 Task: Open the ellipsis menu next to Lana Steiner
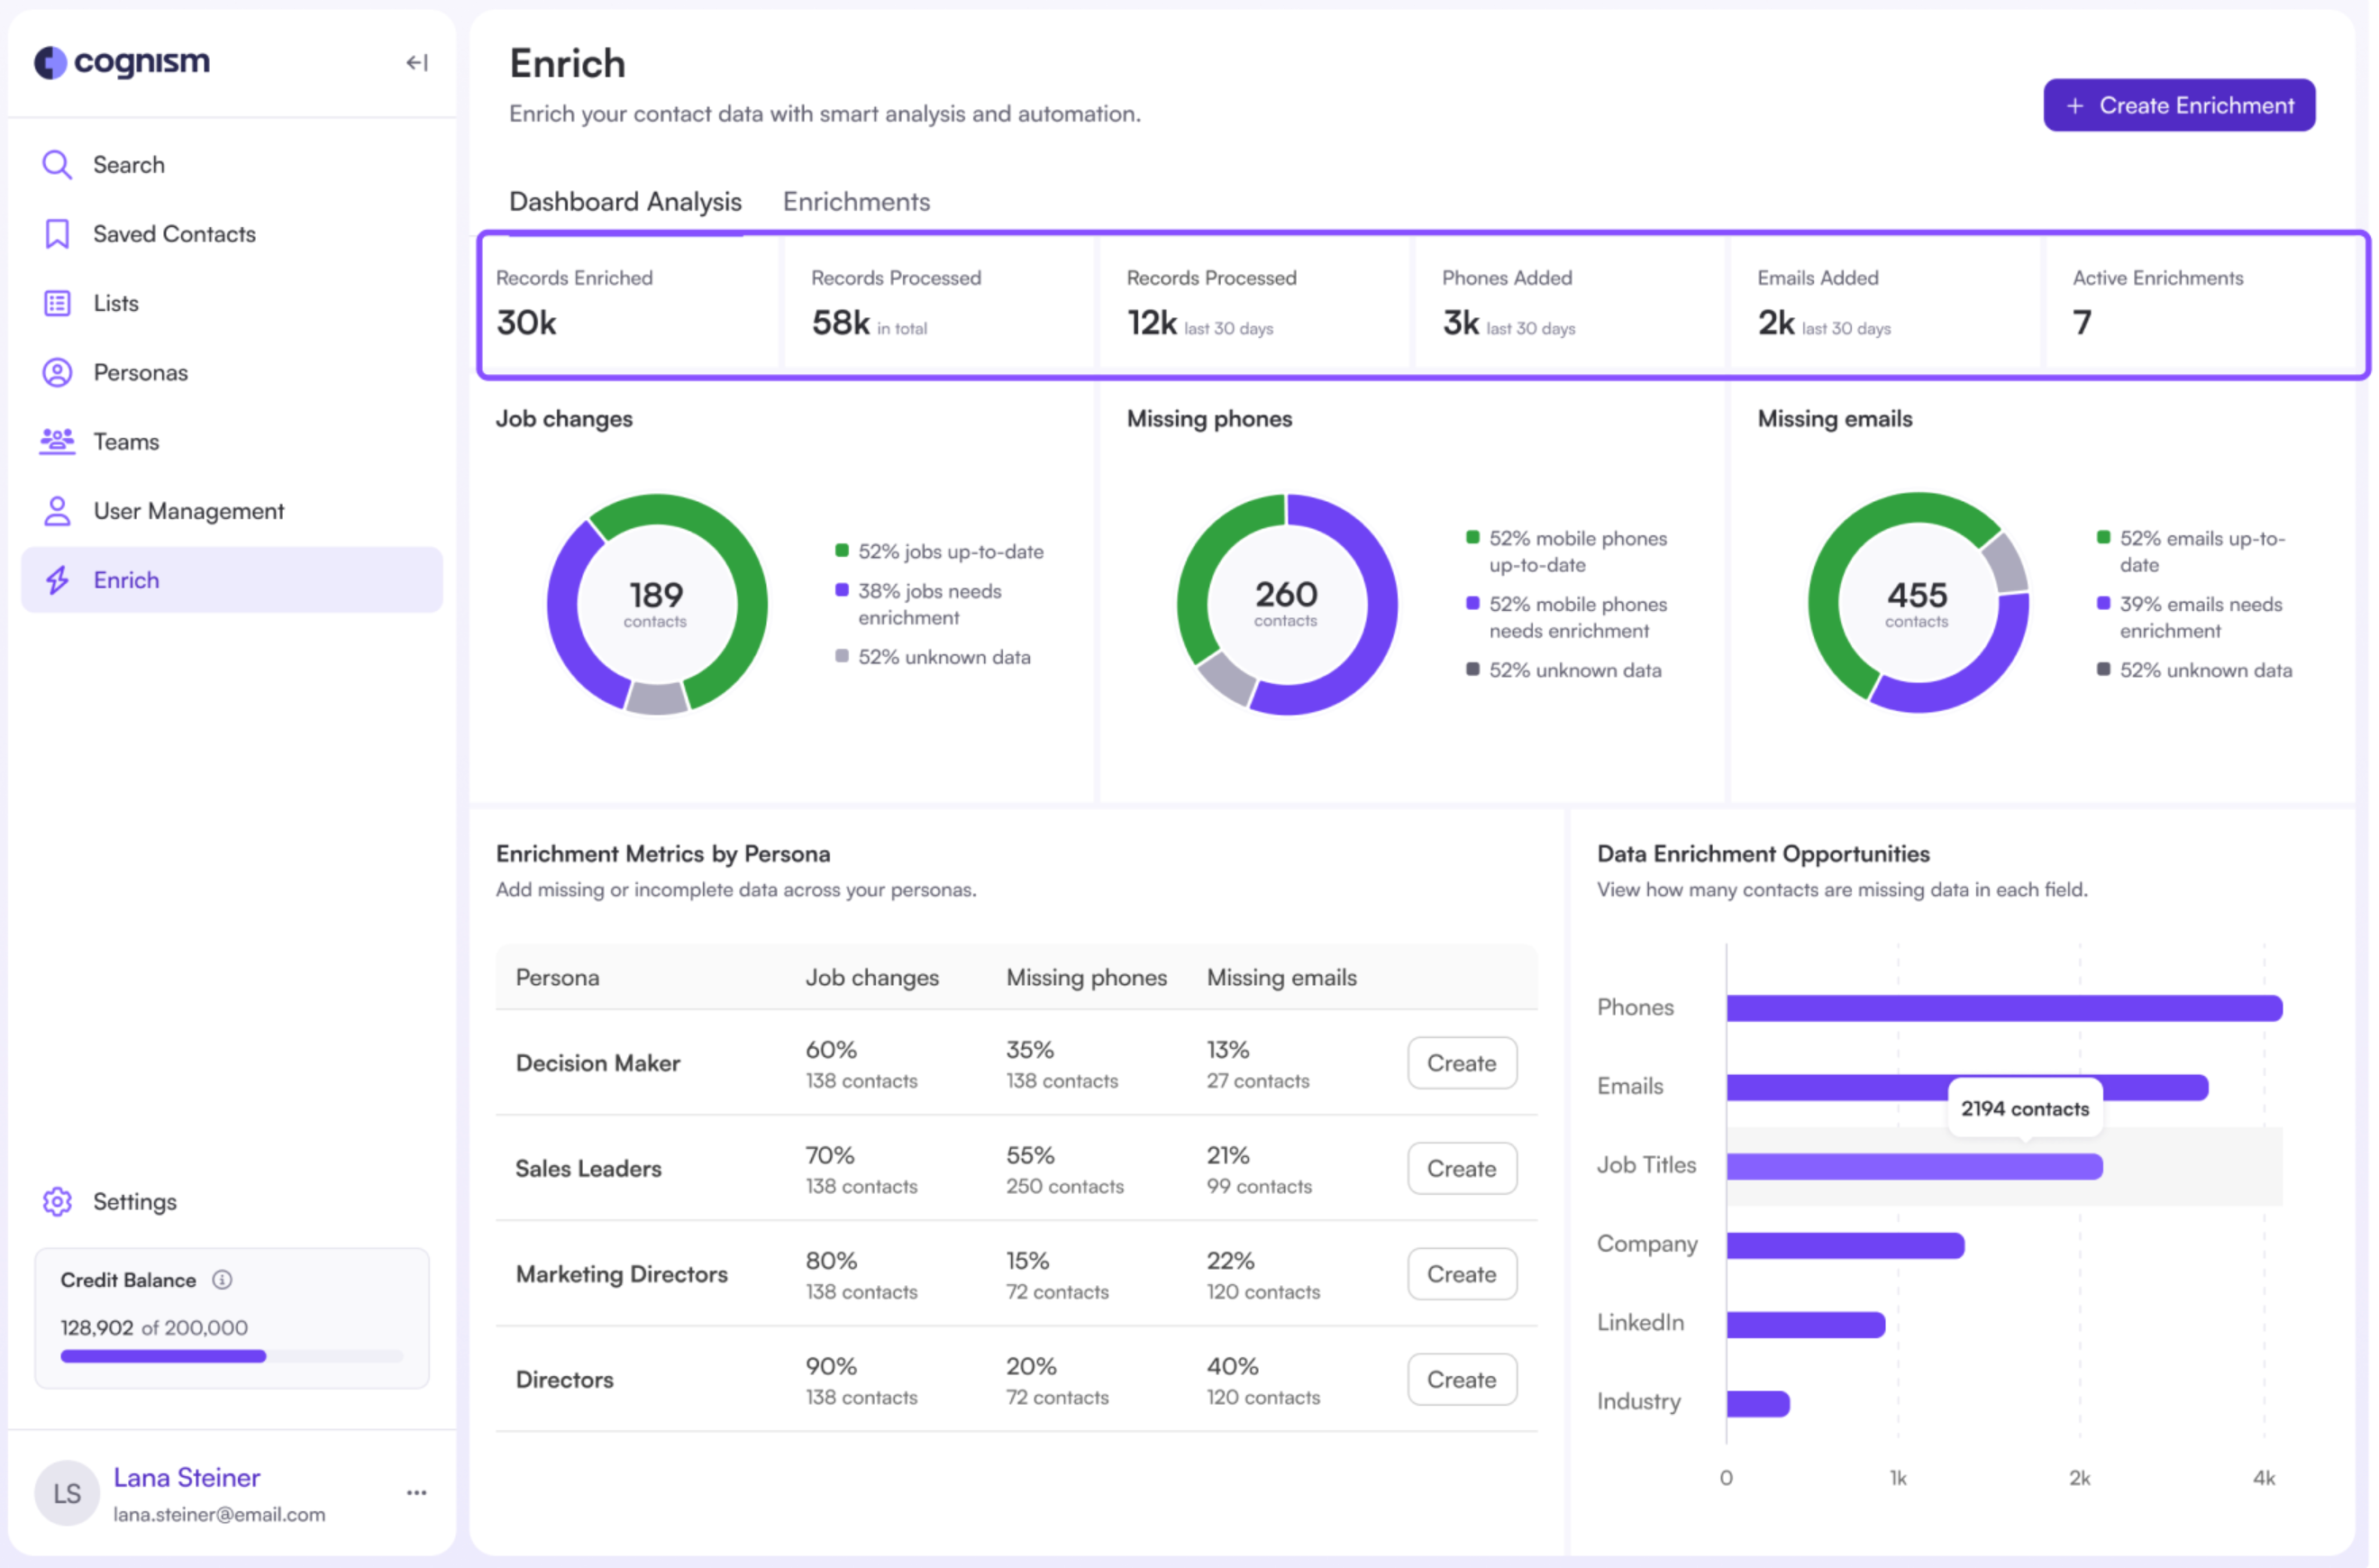[416, 1491]
